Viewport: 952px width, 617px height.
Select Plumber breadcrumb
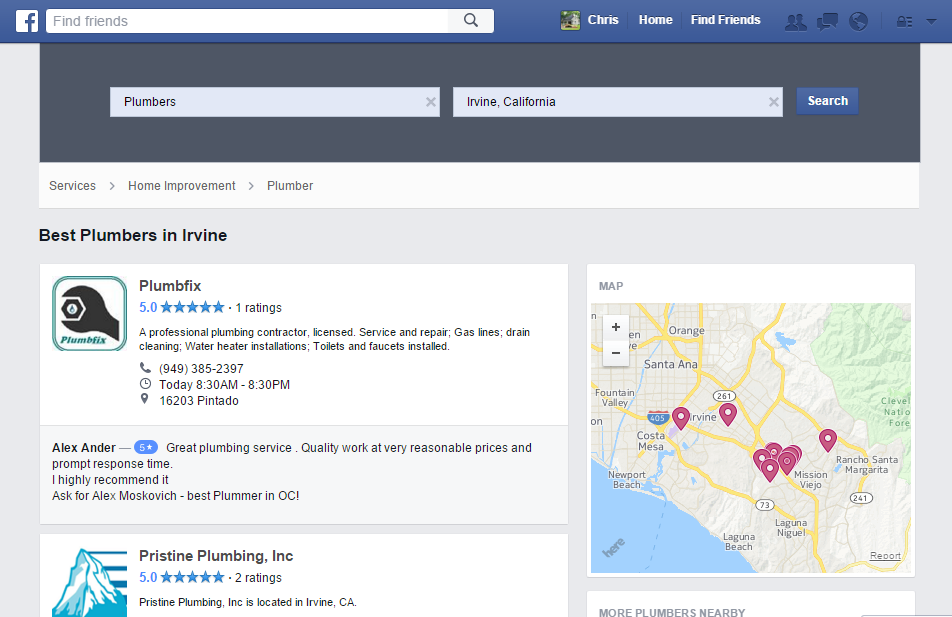click(290, 186)
